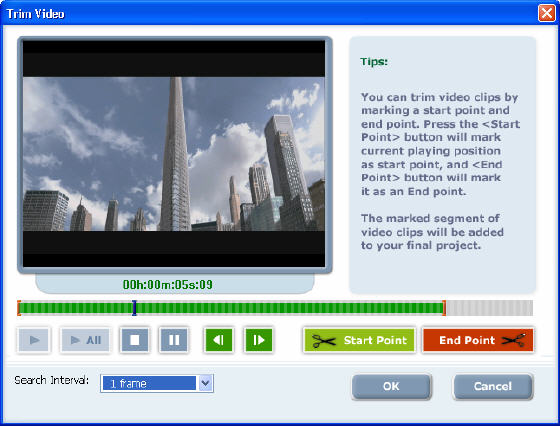Click the 'Tips:' heading
This screenshot has height=426, width=560.
coord(374,61)
